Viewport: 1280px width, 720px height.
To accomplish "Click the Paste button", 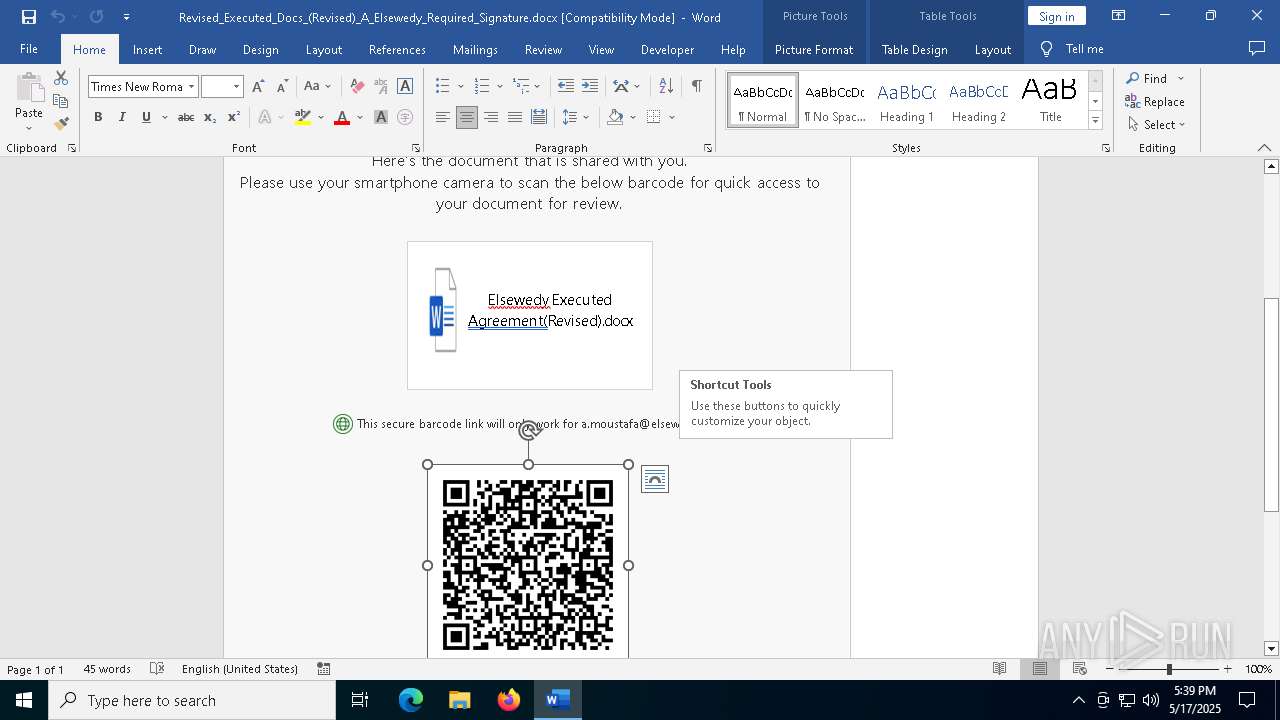I will pyautogui.click(x=29, y=96).
